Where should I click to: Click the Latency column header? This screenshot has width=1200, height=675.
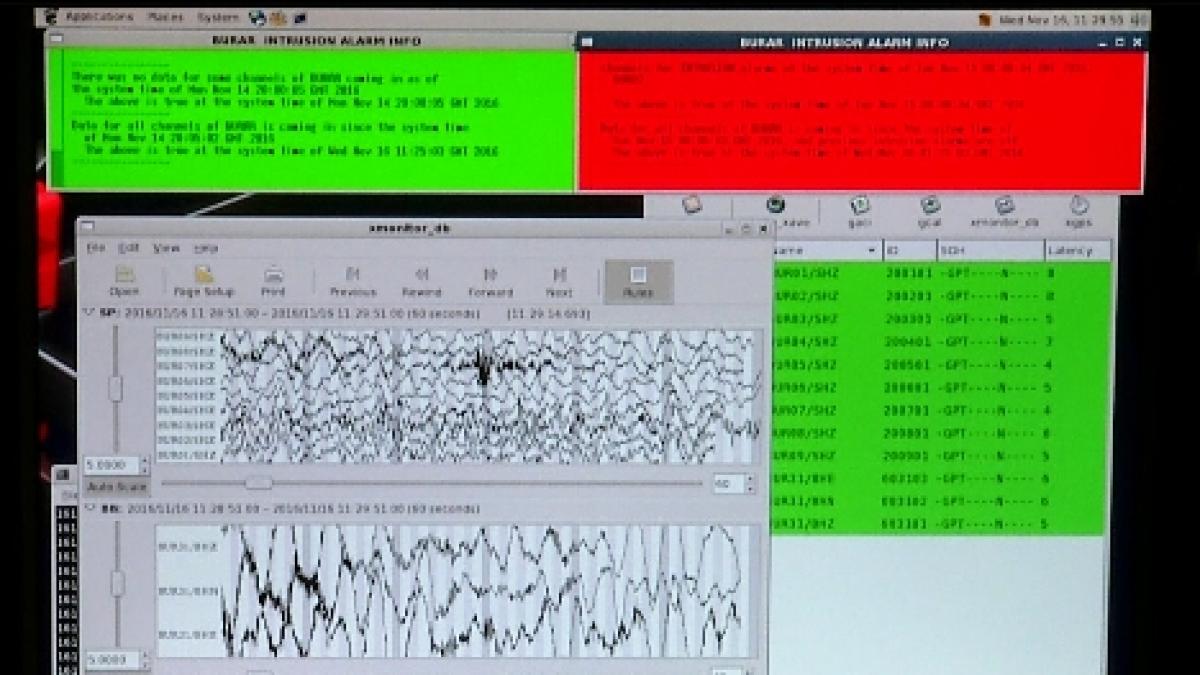(1076, 250)
